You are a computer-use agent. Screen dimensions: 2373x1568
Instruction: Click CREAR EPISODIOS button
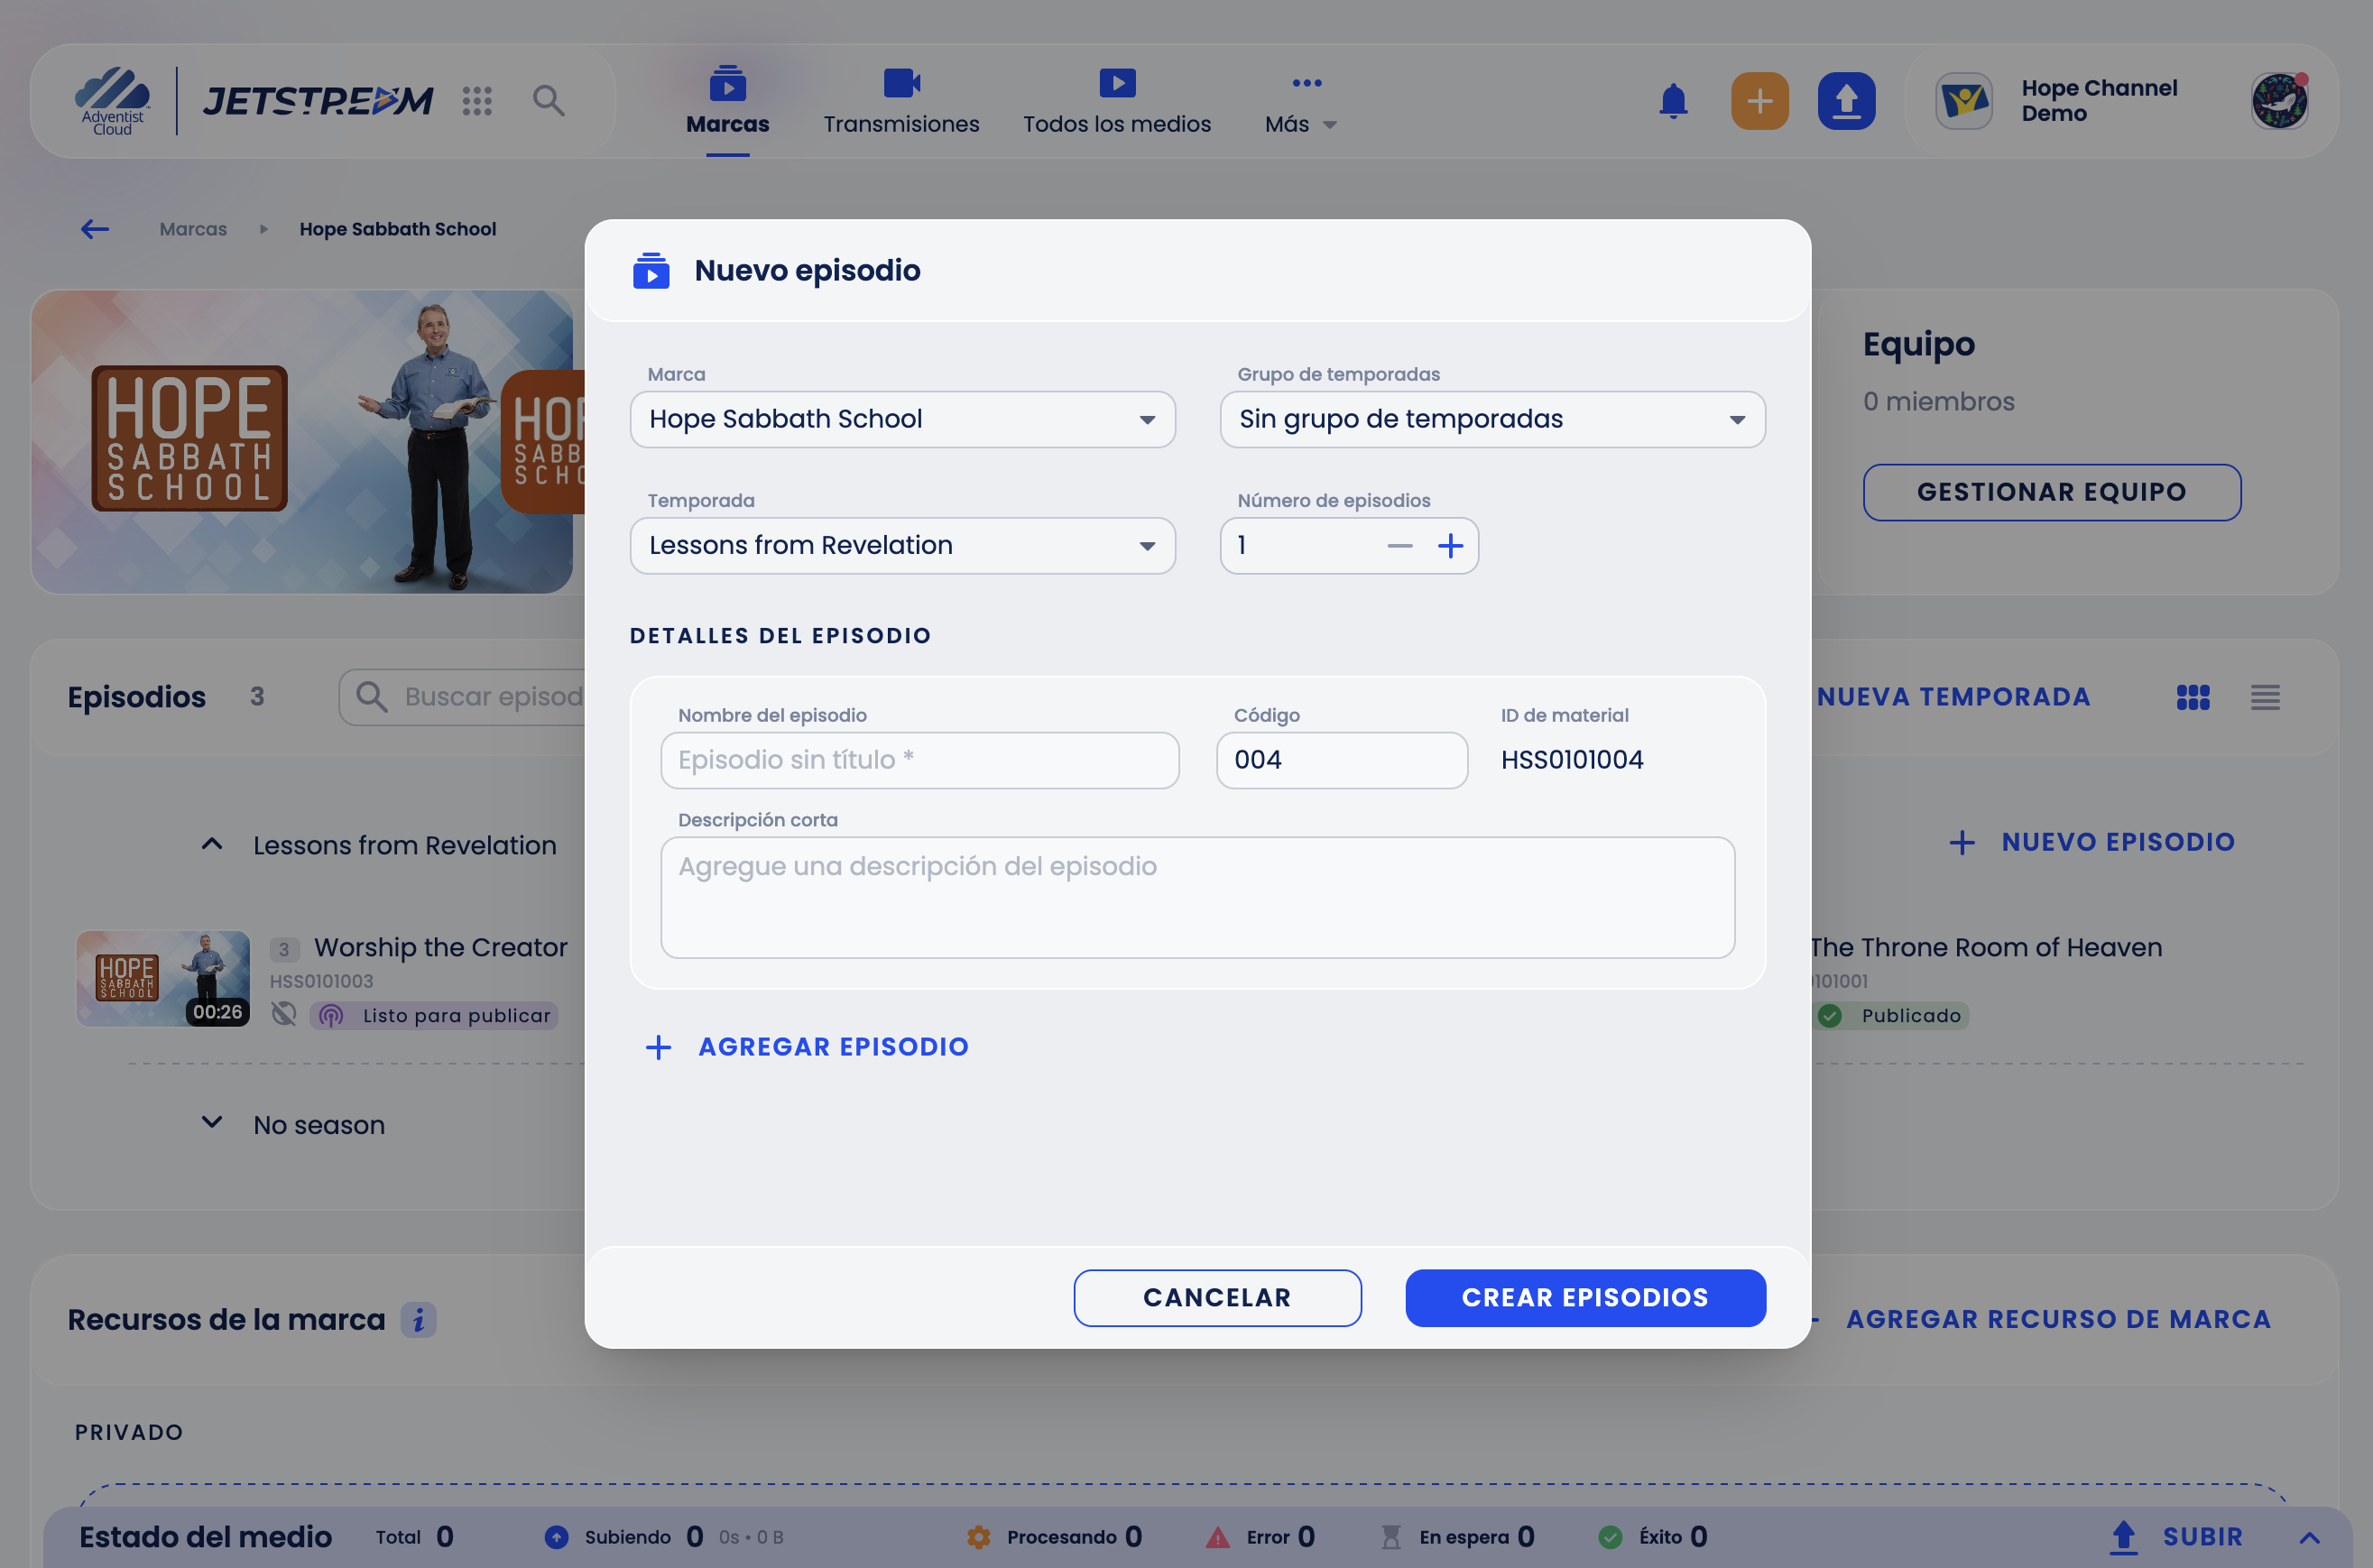click(x=1585, y=1298)
